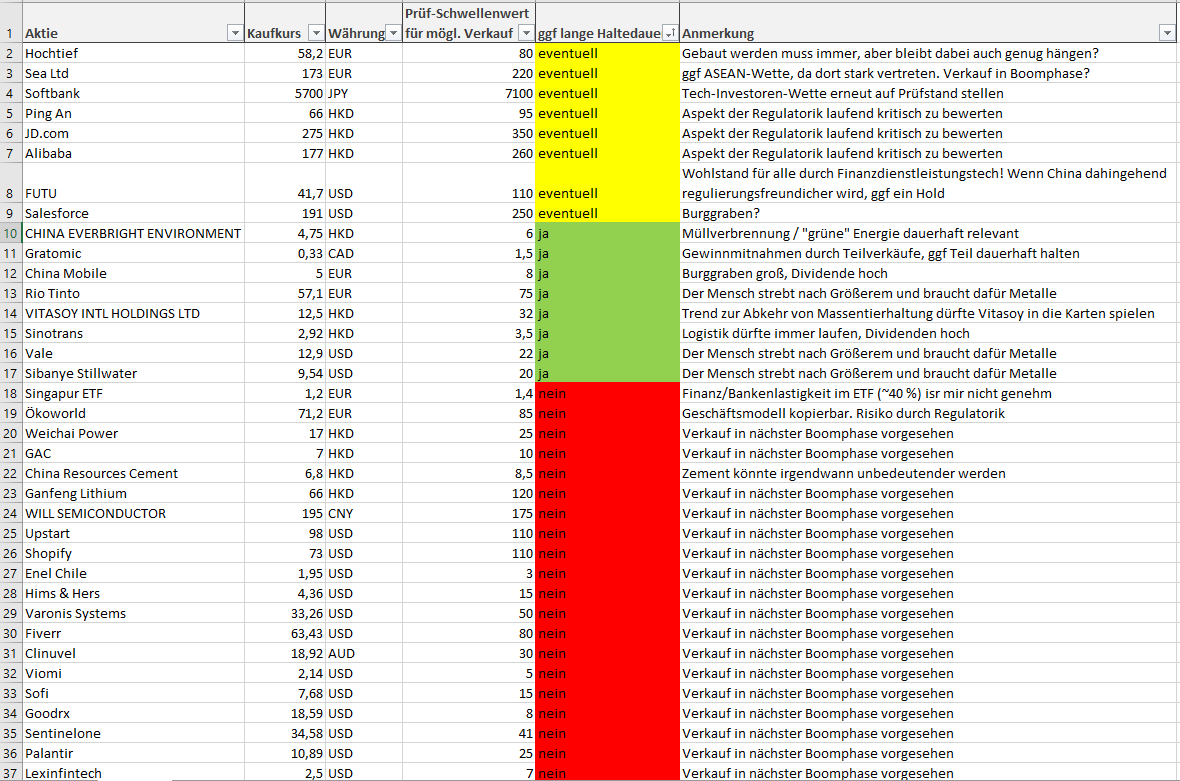
Task: Select the Hims & Hers cell
Action: [x=133, y=594]
